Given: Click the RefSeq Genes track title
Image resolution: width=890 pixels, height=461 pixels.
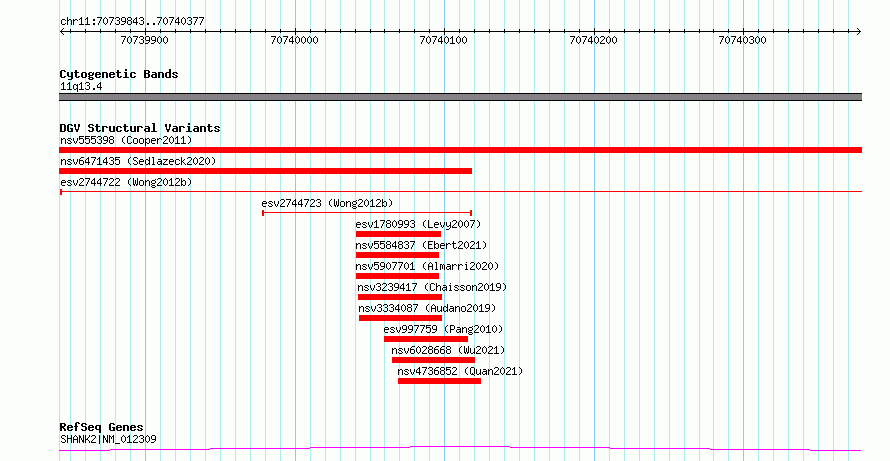Looking at the screenshot, I should (x=102, y=427).
